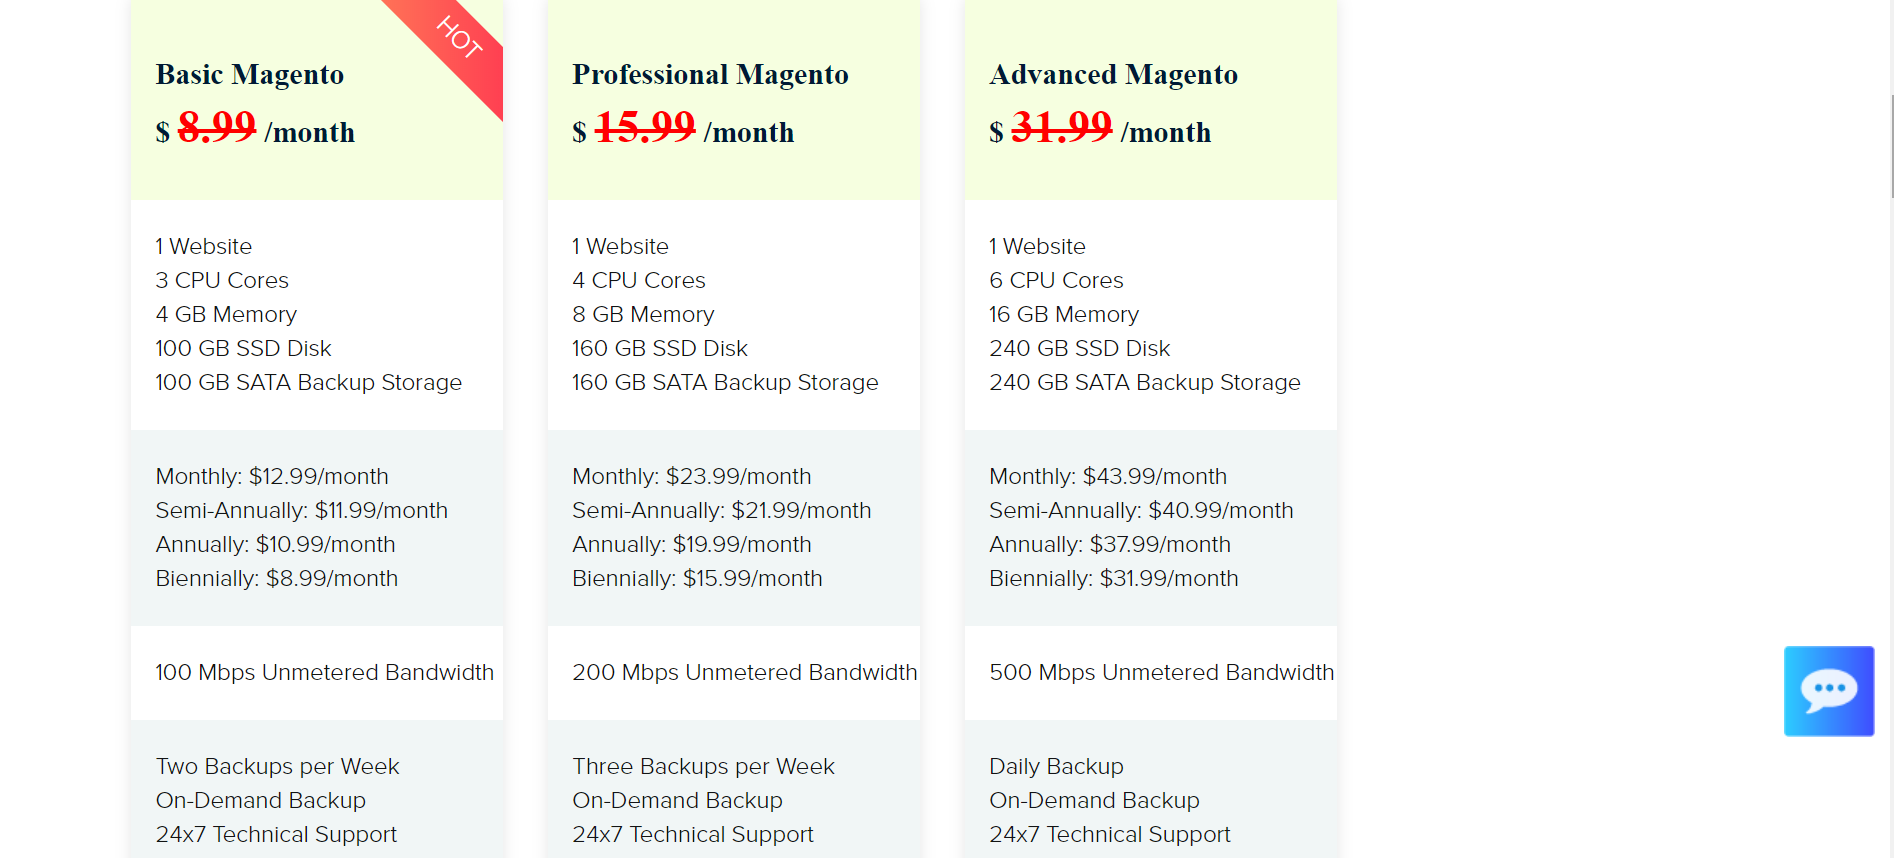Click the crossed-out 15.99 price

pos(645,127)
